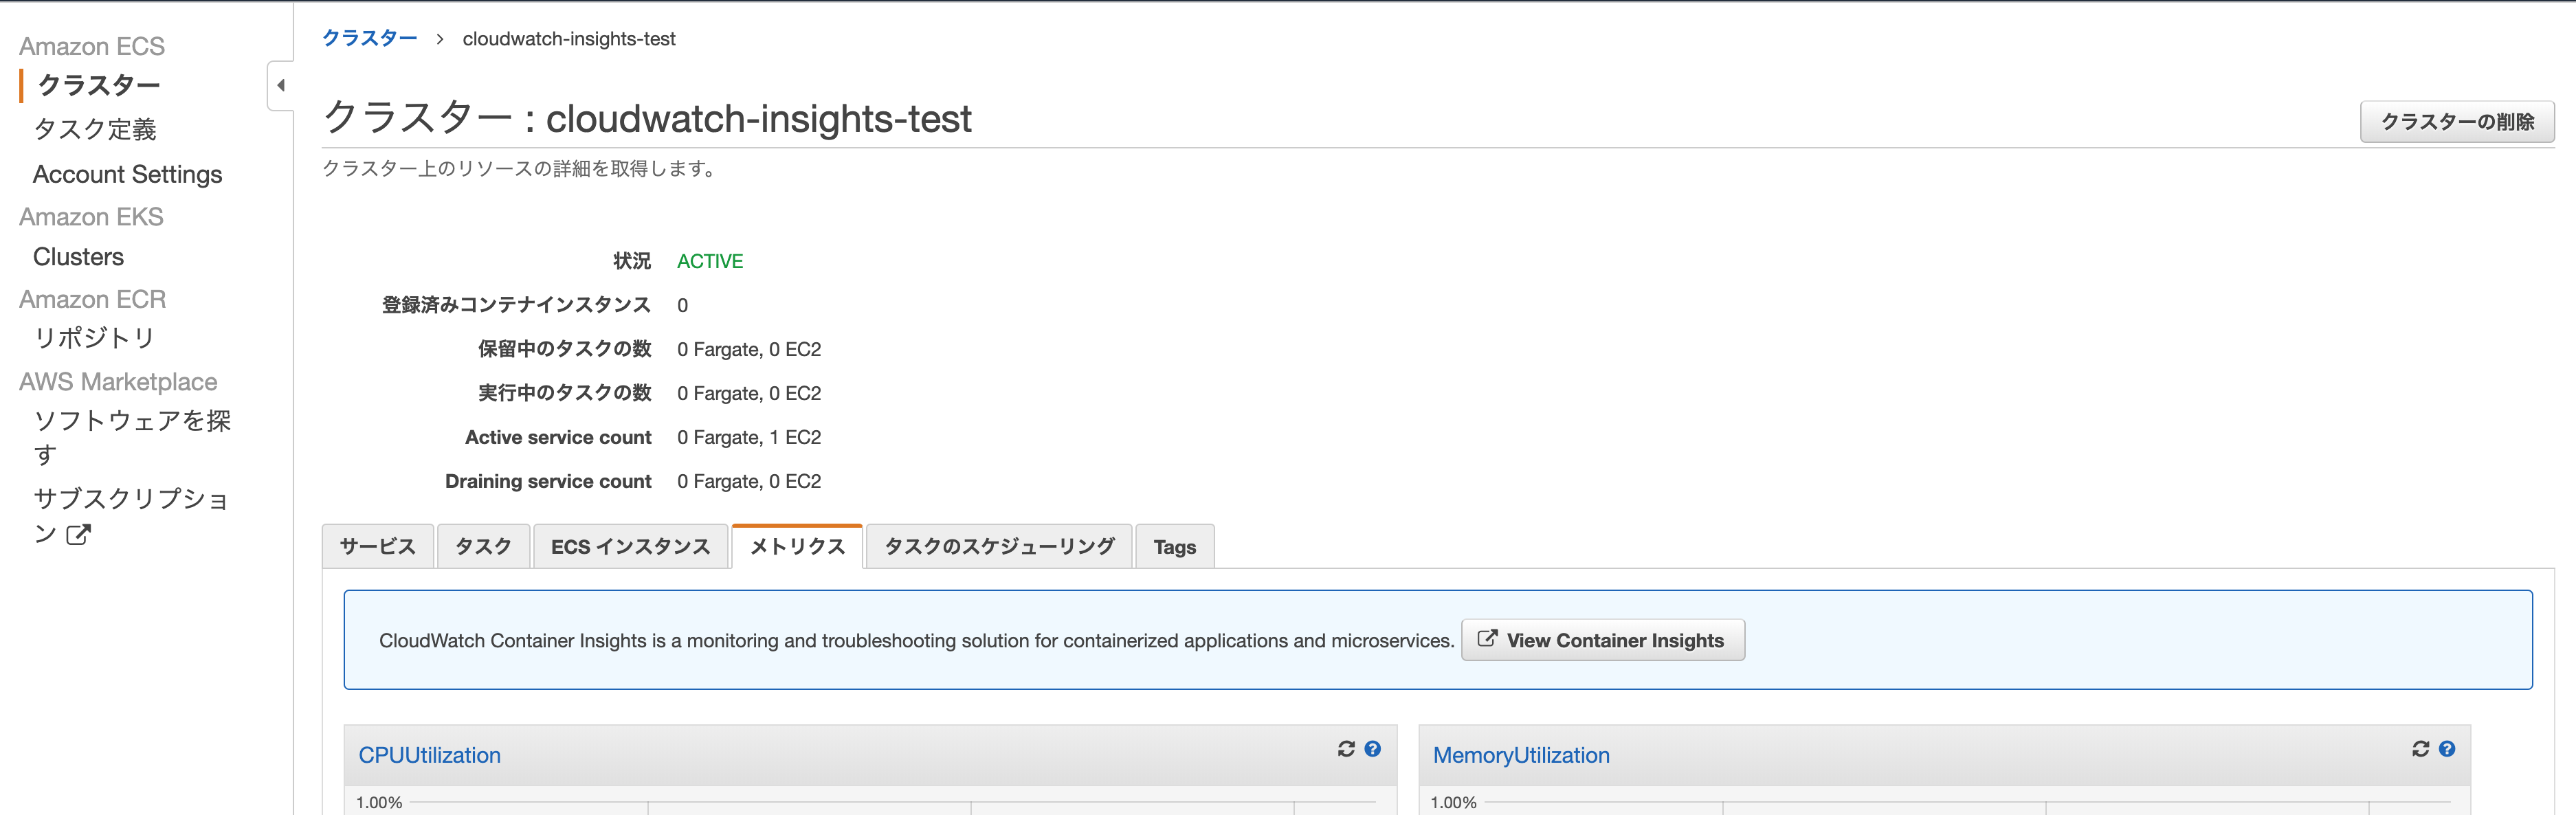
Task: Click View Container Insights button
Action: (1602, 640)
